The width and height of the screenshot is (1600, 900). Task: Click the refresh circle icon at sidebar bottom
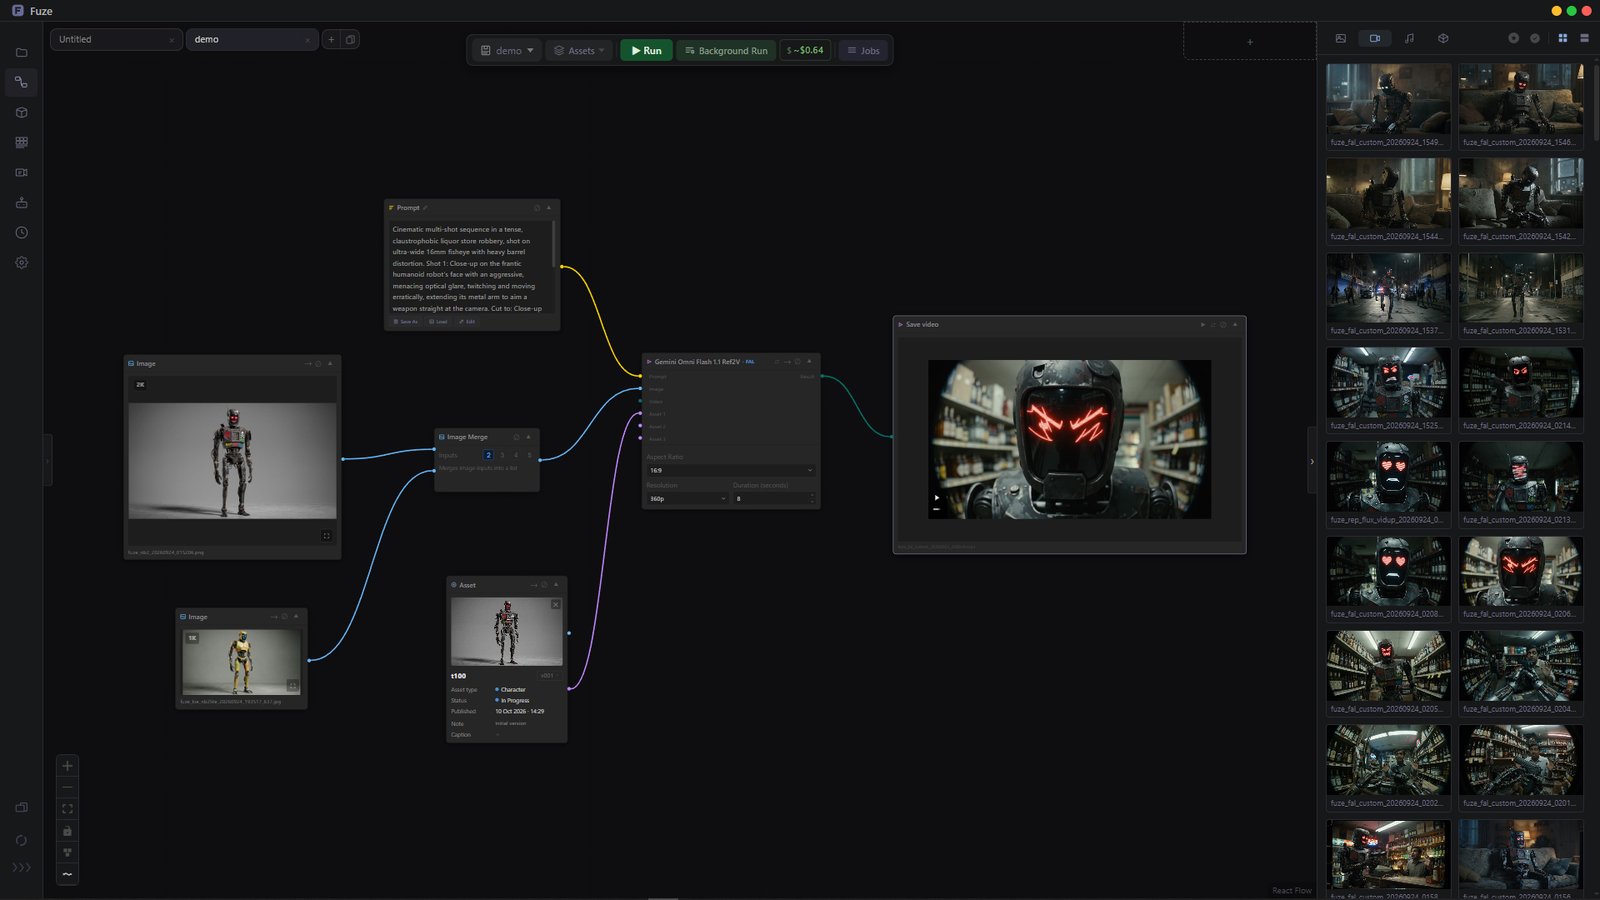pos(21,840)
